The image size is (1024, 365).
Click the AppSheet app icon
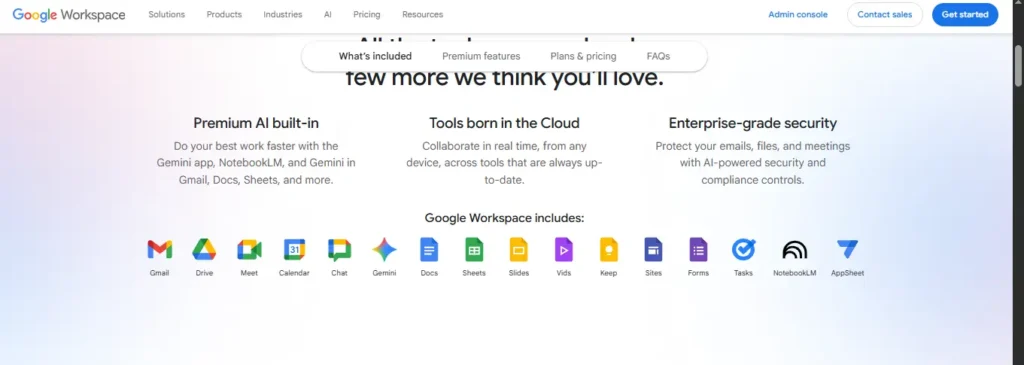[847, 249]
